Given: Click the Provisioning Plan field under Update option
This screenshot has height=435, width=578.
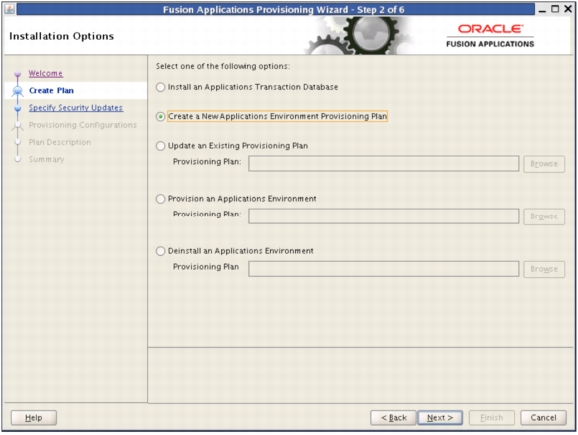Looking at the screenshot, I should 383,164.
